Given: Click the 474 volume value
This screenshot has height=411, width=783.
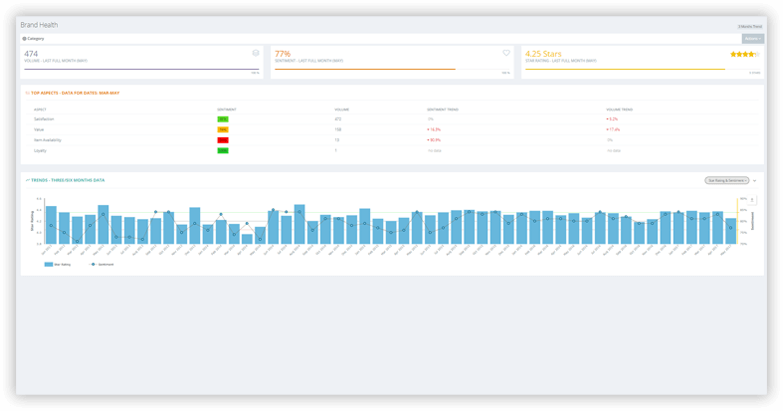Looking at the screenshot, I should coord(31,53).
